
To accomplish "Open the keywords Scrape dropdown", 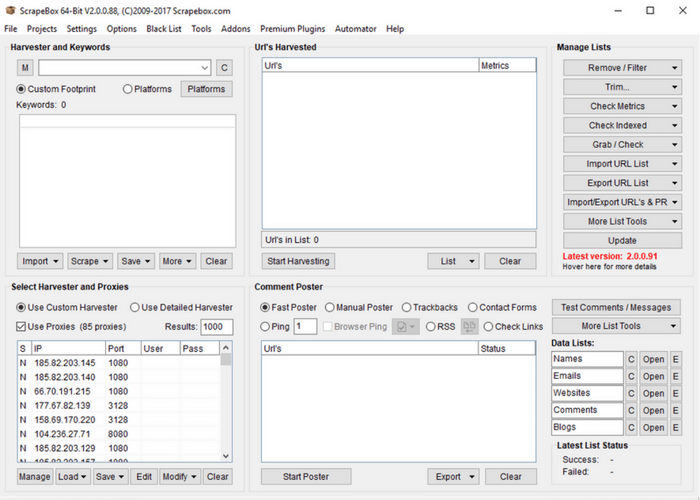I will pyautogui.click(x=90, y=261).
